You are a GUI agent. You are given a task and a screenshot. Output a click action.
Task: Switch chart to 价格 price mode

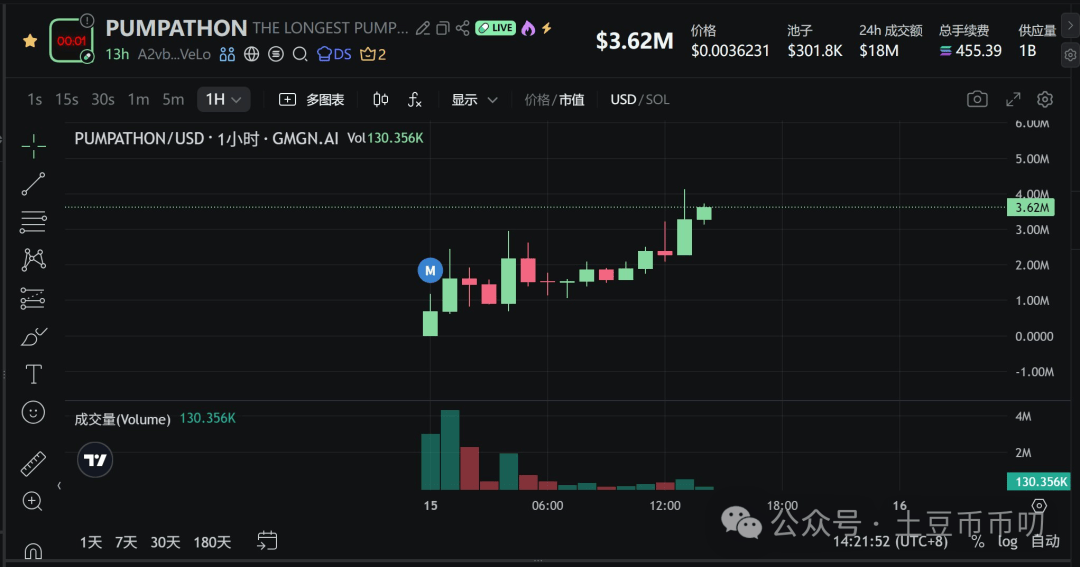coord(537,100)
